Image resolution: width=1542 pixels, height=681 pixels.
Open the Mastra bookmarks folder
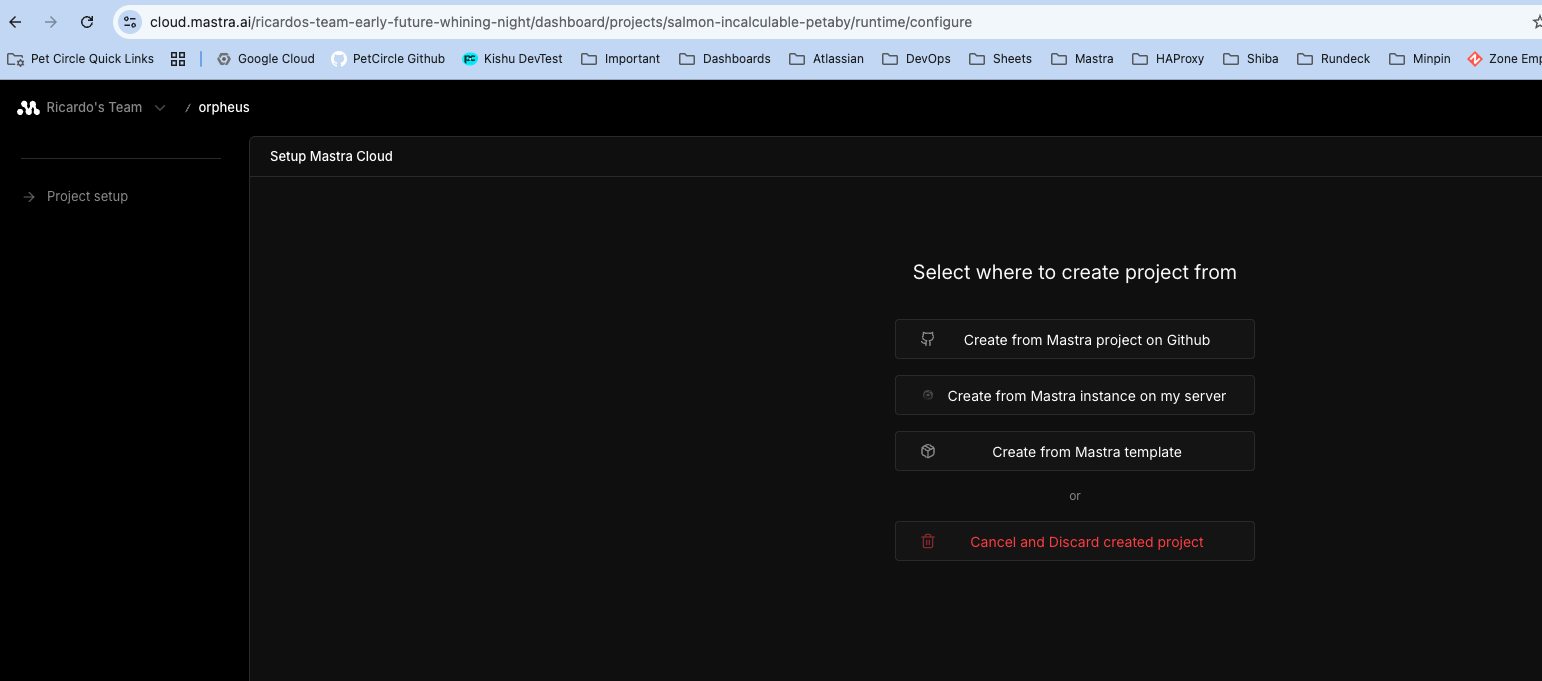click(x=1082, y=59)
